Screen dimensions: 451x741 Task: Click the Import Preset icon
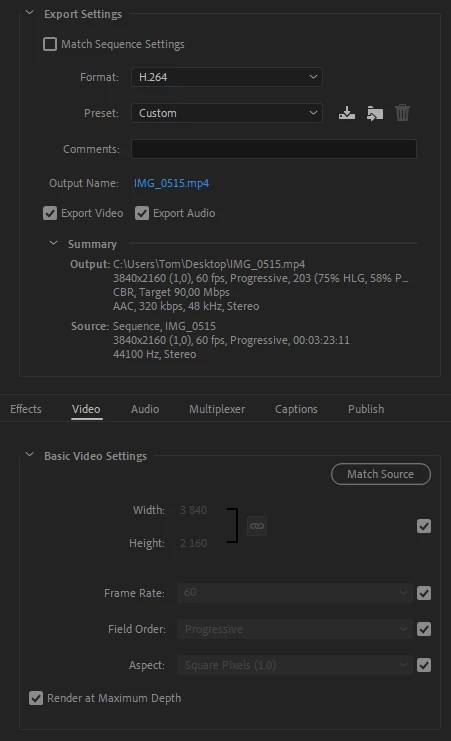(x=375, y=113)
